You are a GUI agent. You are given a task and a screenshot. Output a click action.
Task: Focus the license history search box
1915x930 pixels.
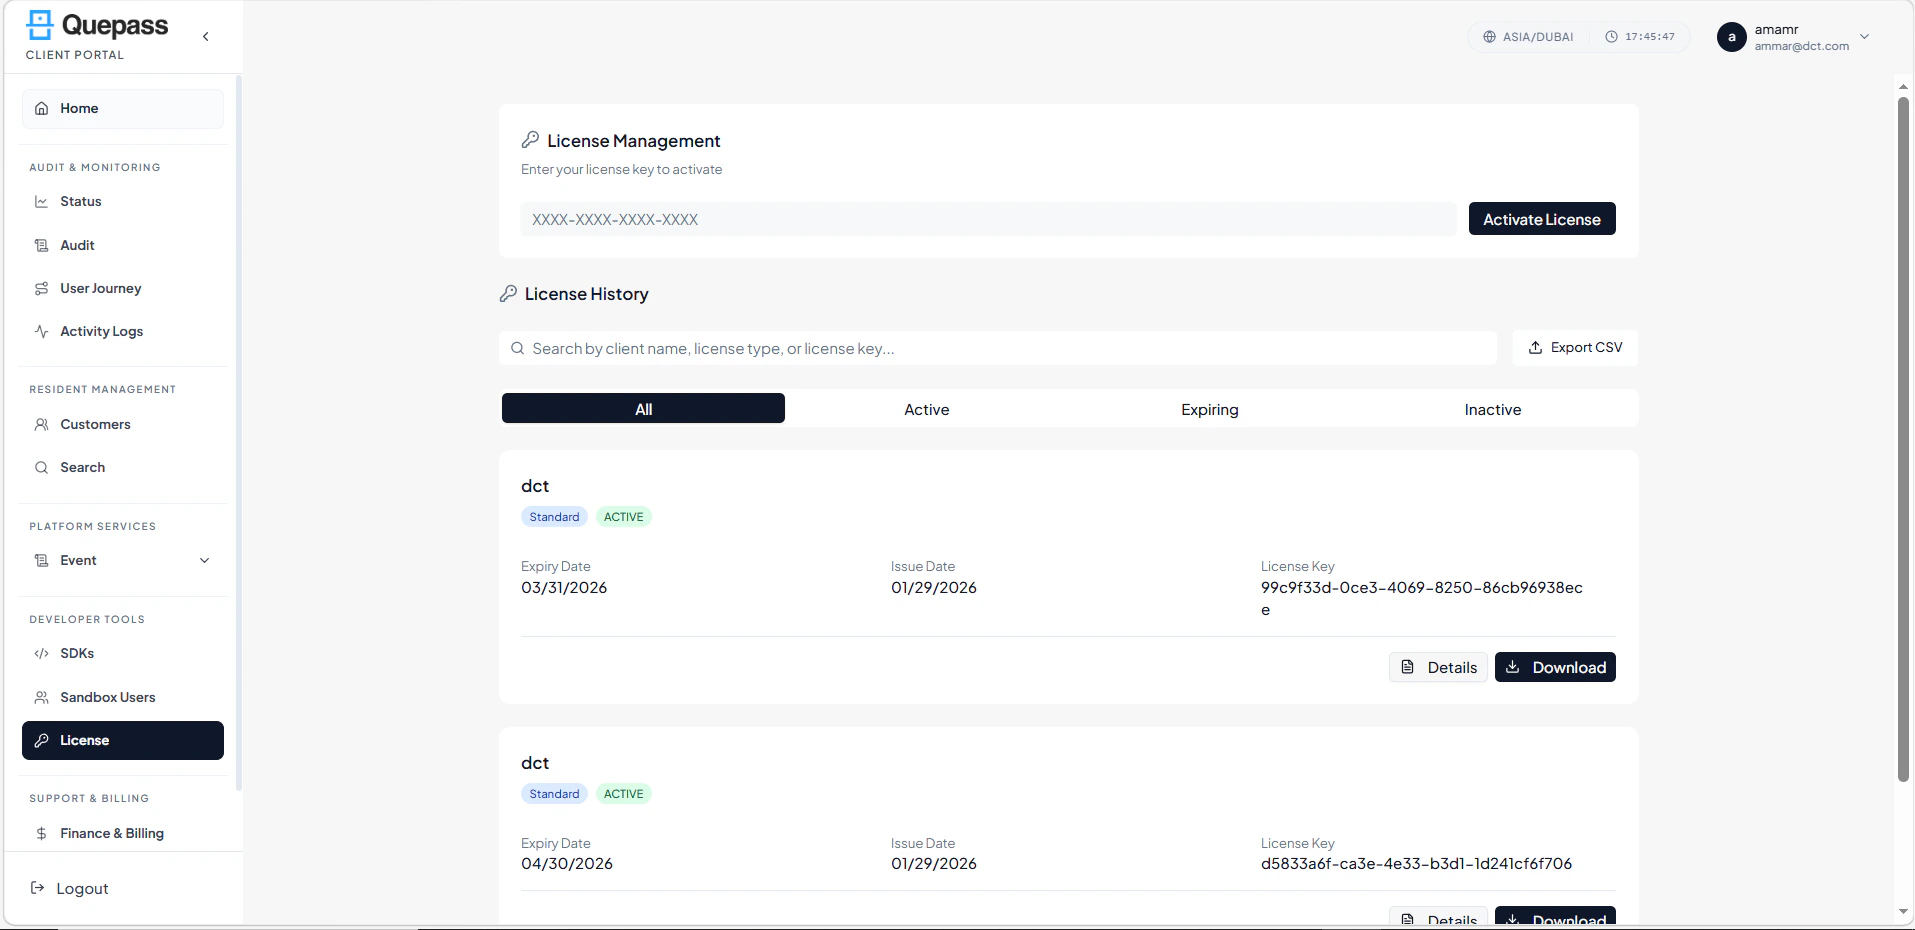(998, 348)
